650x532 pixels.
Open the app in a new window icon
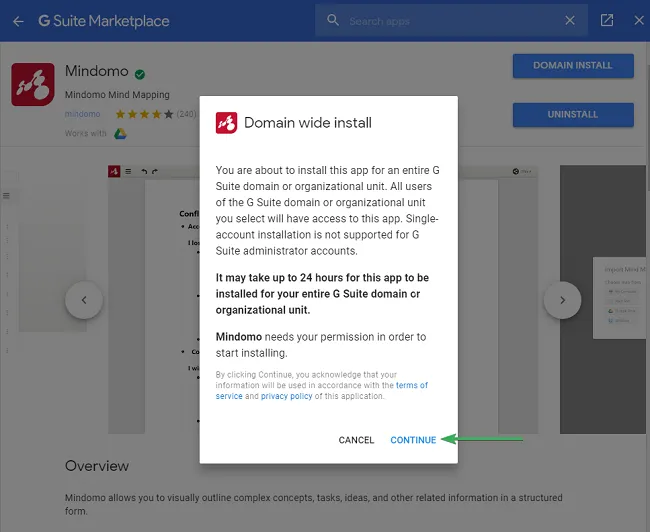607,21
